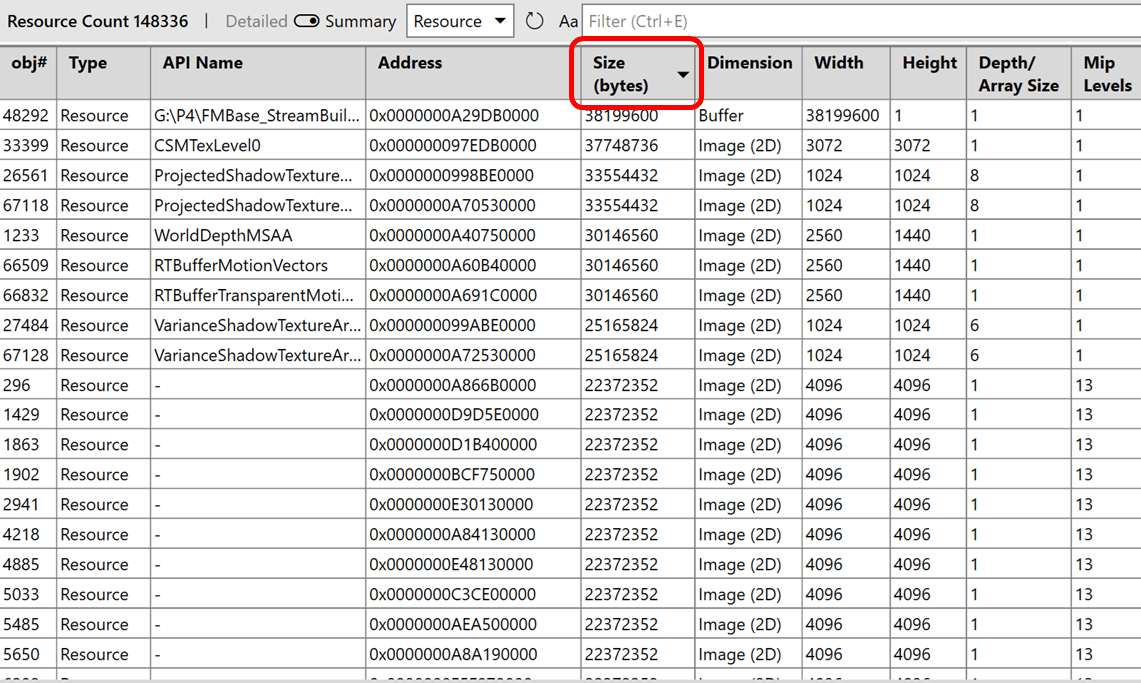Select row with obj# 1902
This screenshot has width=1141, height=683.
(x=570, y=474)
